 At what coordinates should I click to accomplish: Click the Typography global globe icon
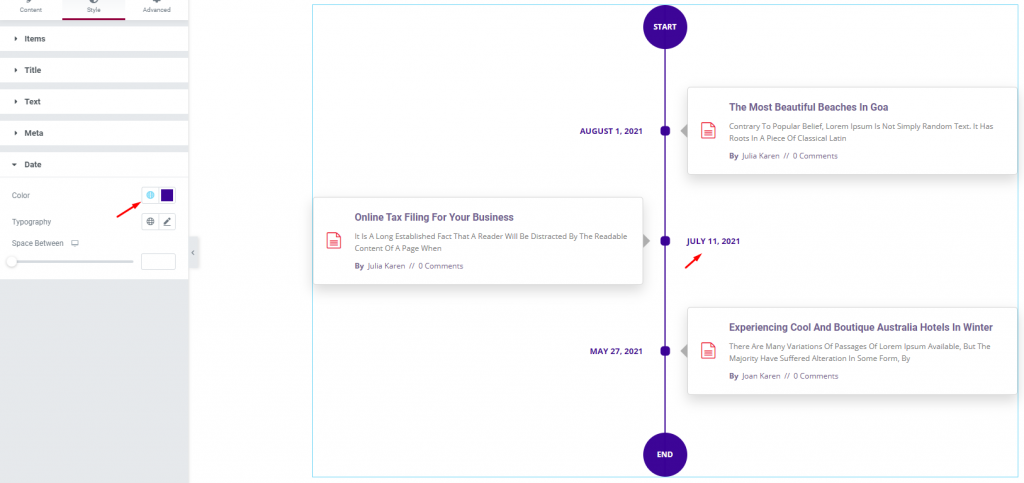pos(150,222)
